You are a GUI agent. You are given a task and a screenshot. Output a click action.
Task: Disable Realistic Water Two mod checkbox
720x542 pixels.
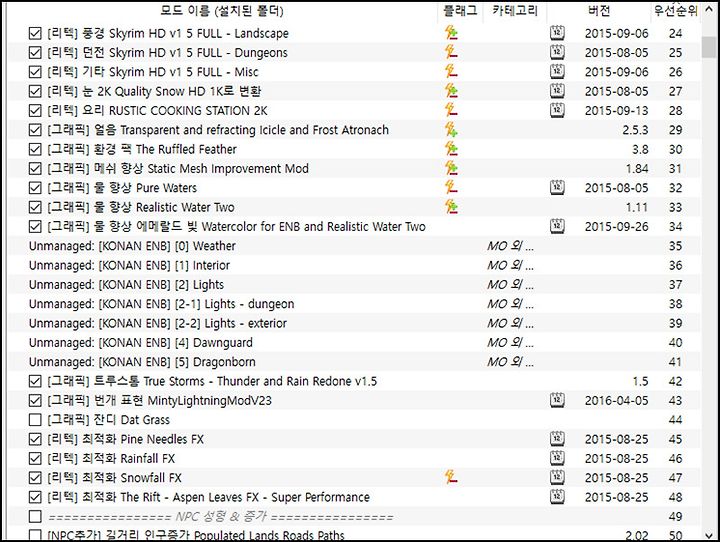[x=35, y=207]
